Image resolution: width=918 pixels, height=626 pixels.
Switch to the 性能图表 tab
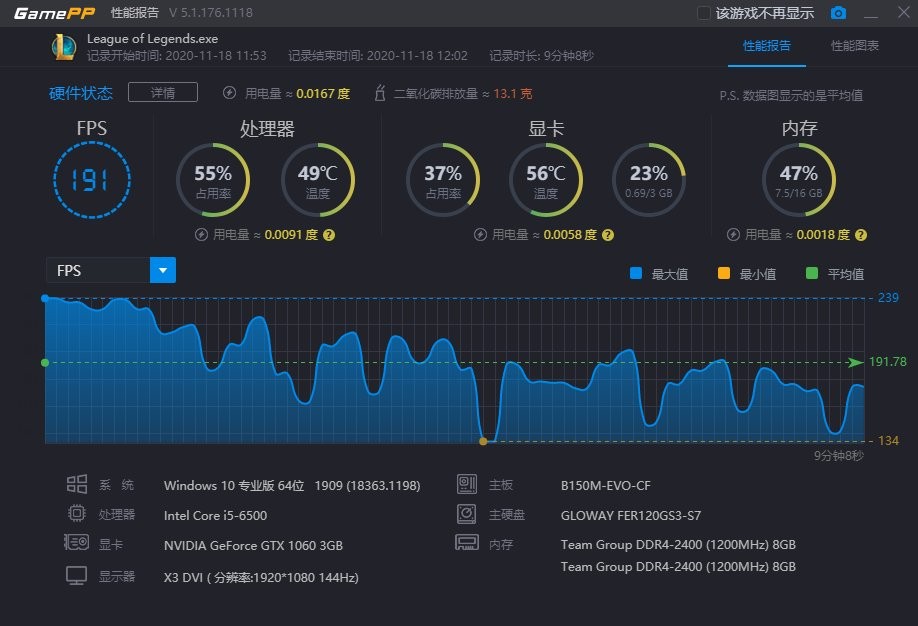click(x=855, y=46)
